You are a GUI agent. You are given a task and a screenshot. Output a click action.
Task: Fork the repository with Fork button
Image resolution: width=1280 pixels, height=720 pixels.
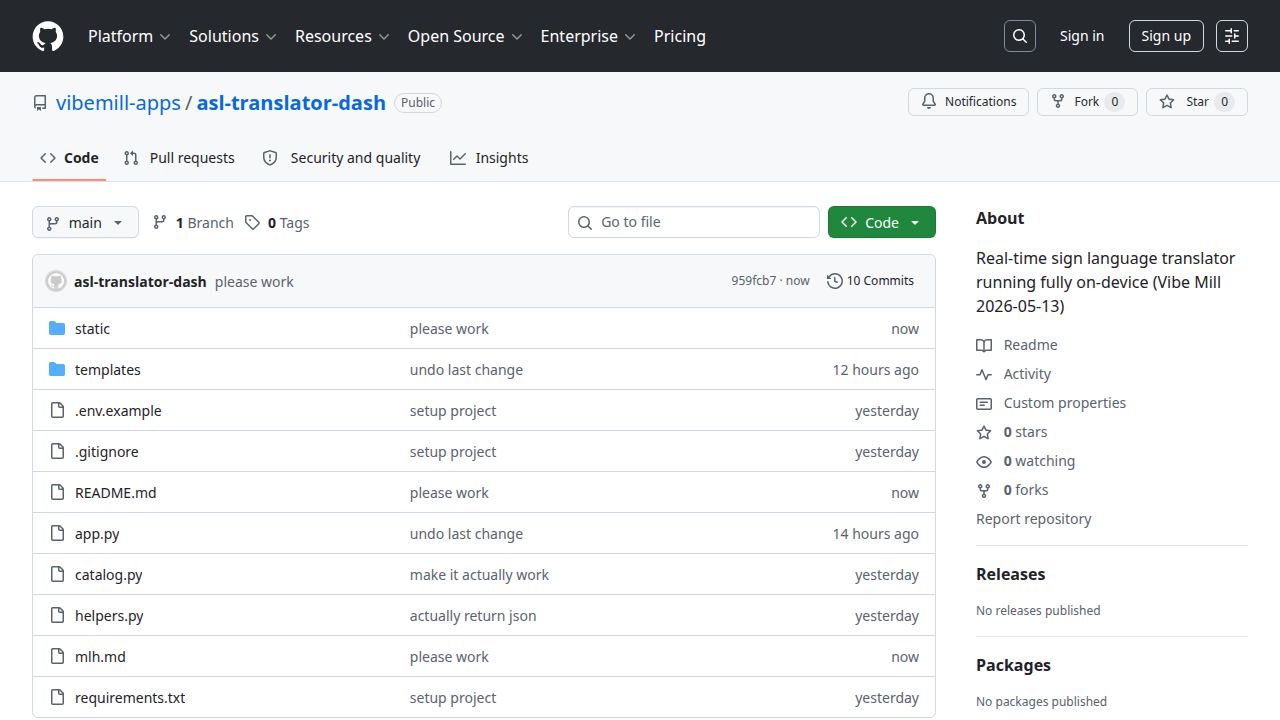pos(1087,102)
